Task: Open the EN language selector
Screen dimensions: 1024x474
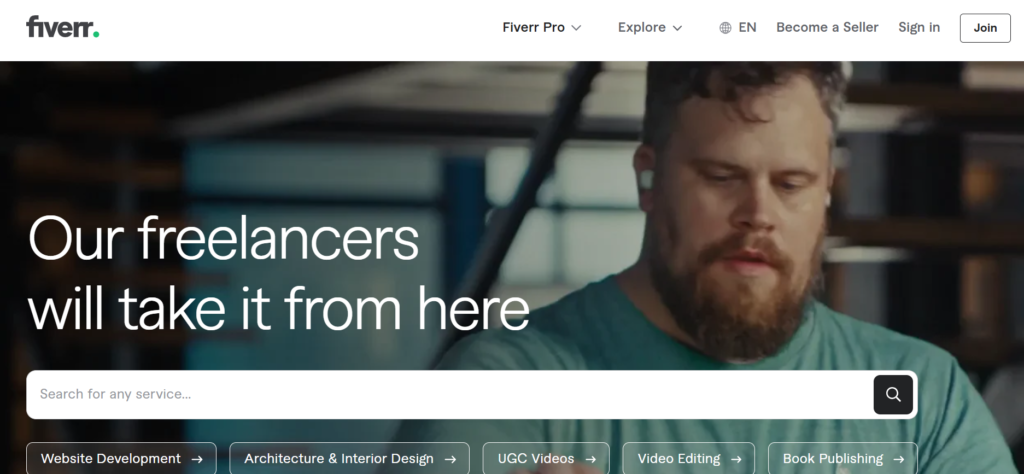Action: (x=738, y=27)
